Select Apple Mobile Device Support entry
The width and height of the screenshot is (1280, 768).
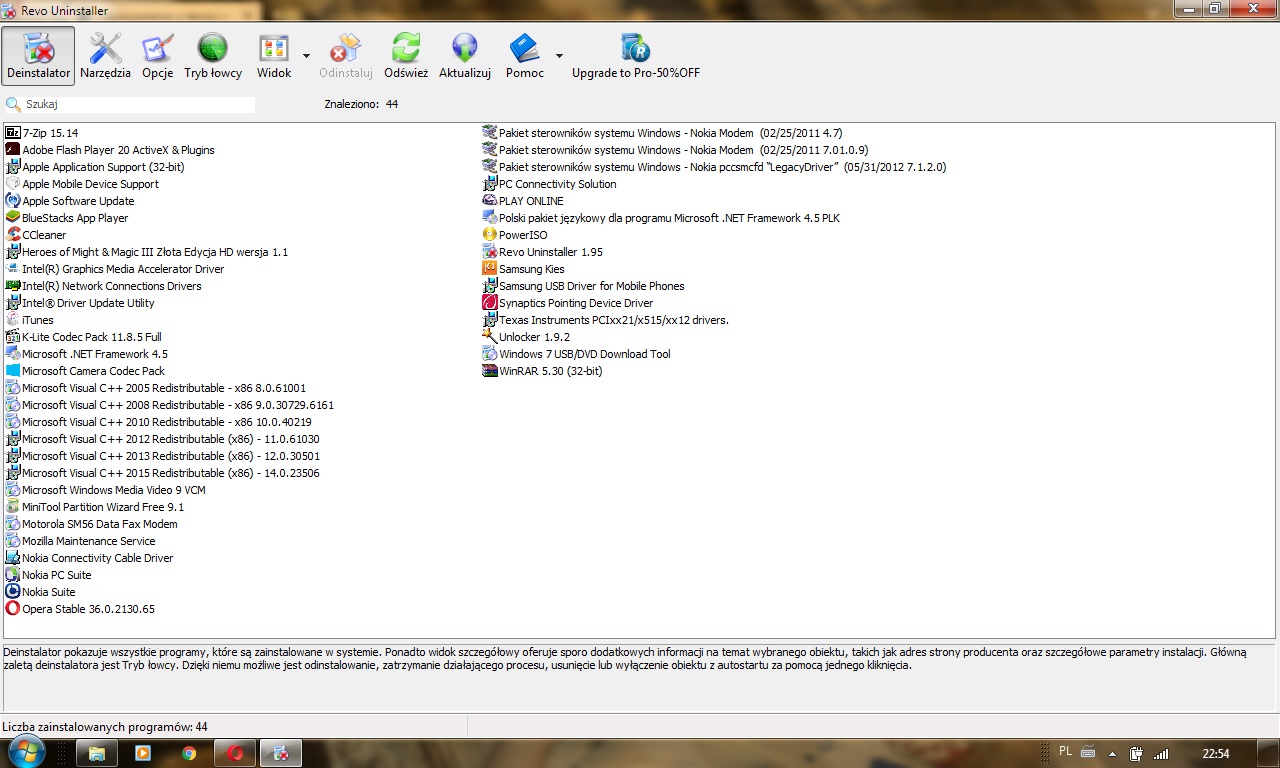(x=90, y=184)
